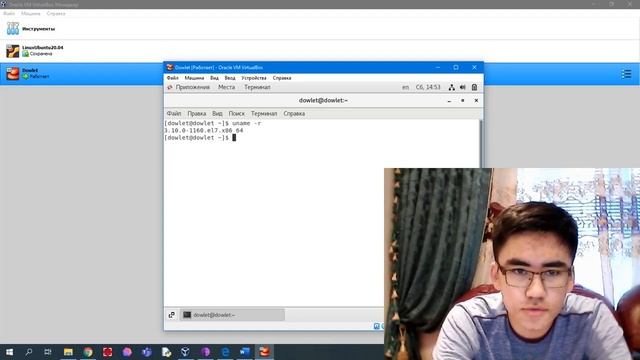640x360 pixels.
Task: Open Ввод menu of the VM window
Action: [230, 78]
